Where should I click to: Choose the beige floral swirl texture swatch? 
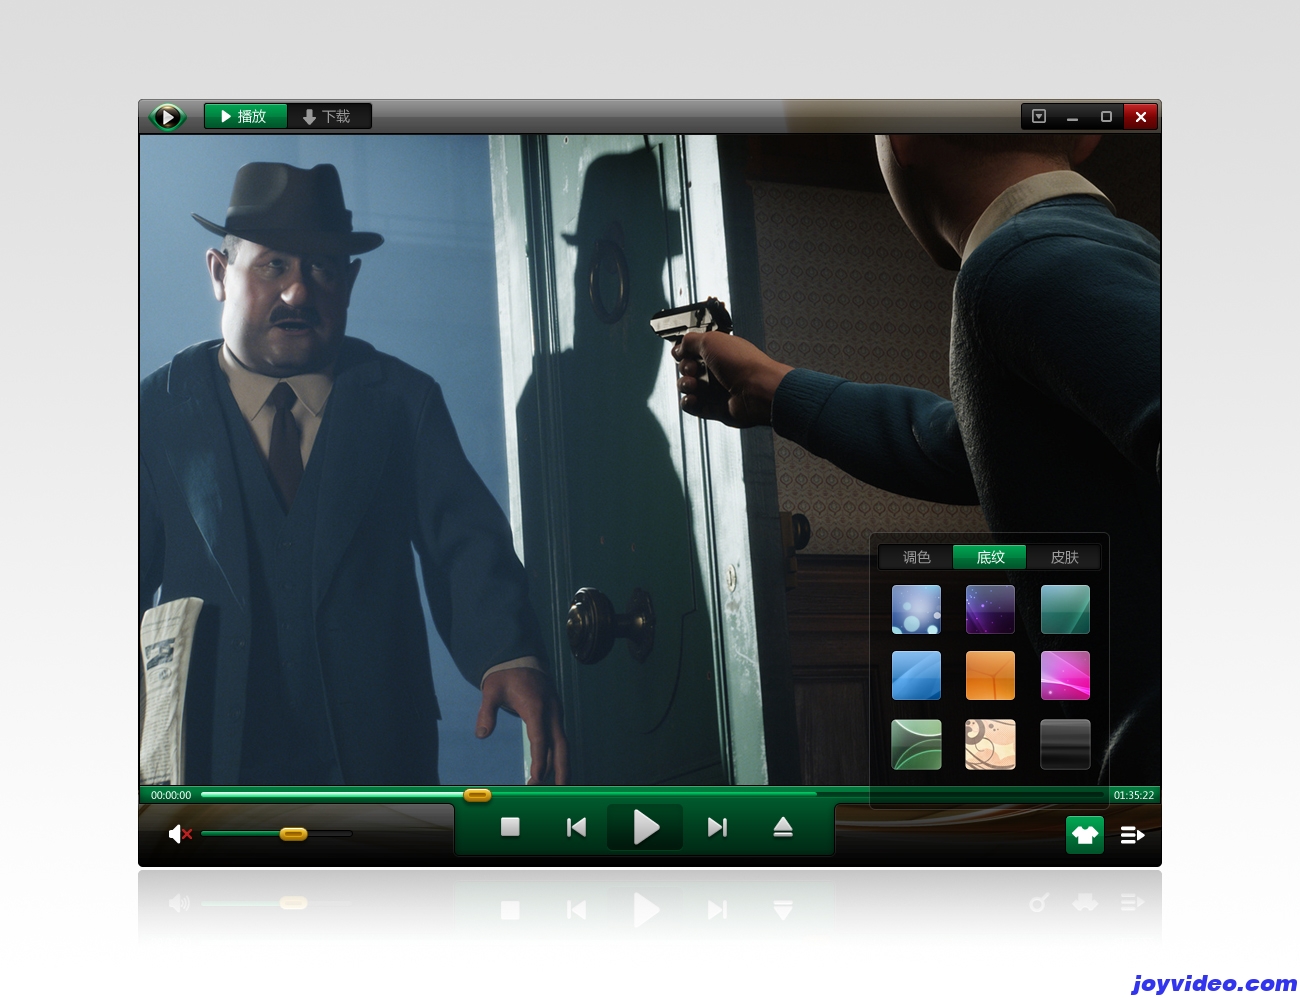990,745
